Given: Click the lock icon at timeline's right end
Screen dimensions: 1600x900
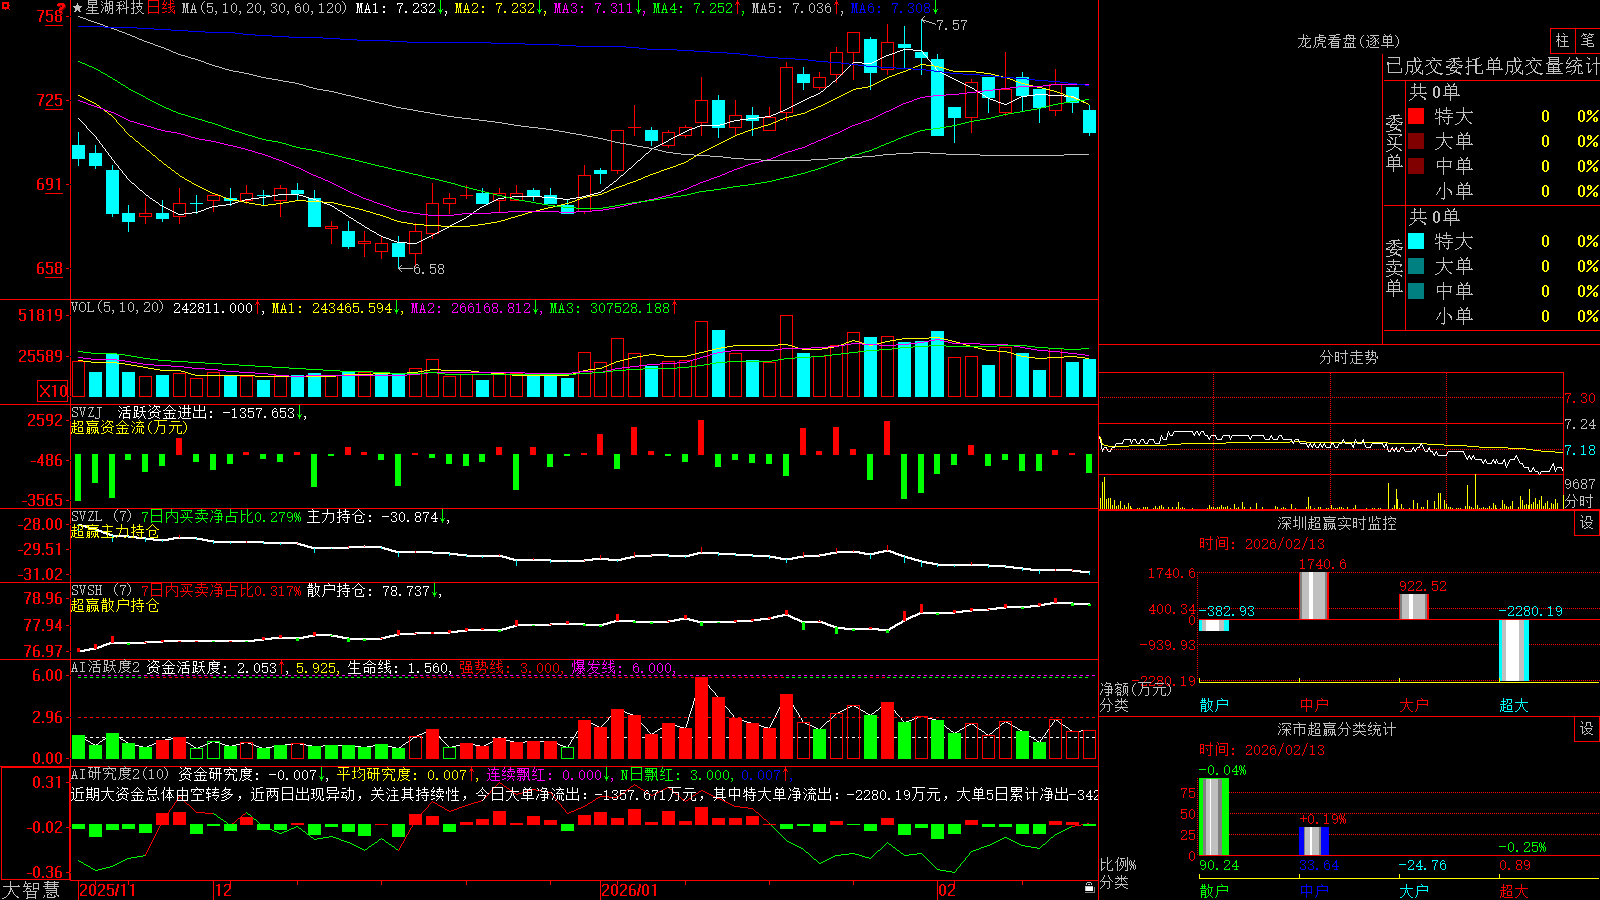Looking at the screenshot, I should 1089,888.
